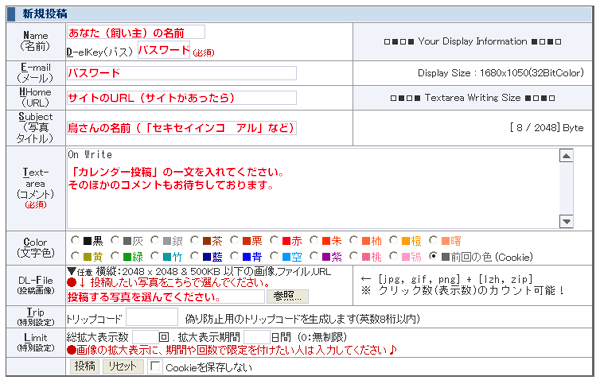600x384 pixels.
Task: Click the [8 / 2048] Byte counter text
Action: coord(546,128)
